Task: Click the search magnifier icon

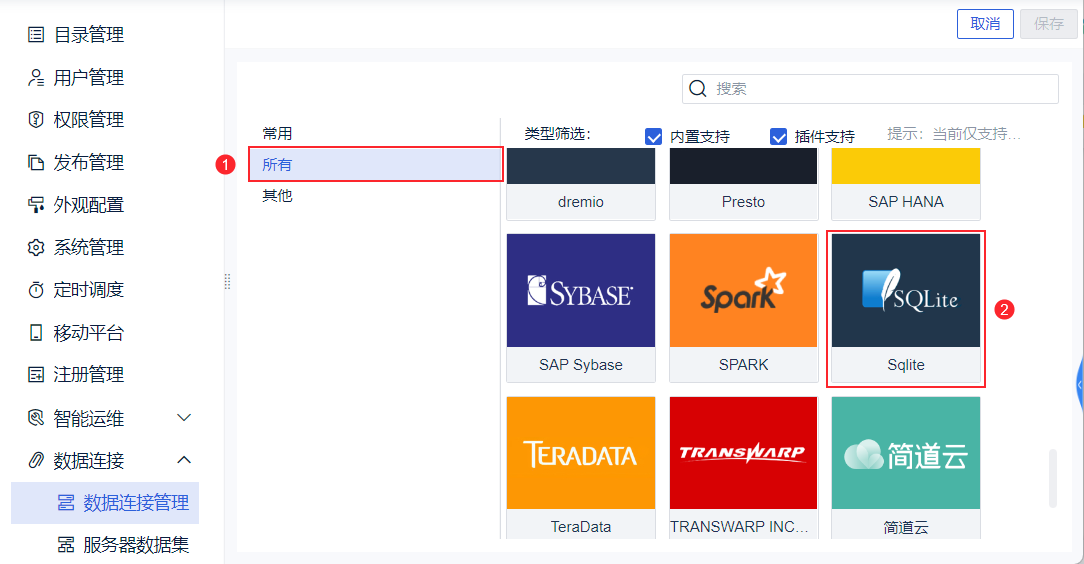Action: [698, 88]
